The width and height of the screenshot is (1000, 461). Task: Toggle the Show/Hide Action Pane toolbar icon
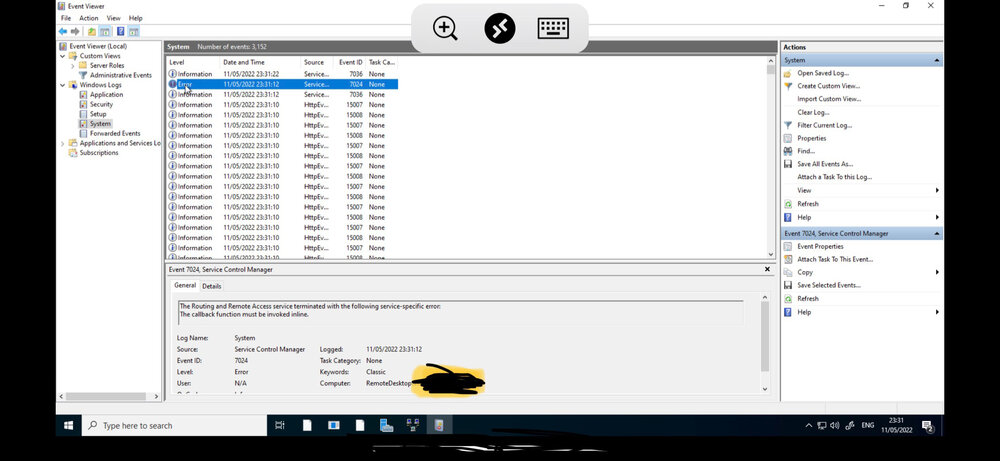[133, 31]
